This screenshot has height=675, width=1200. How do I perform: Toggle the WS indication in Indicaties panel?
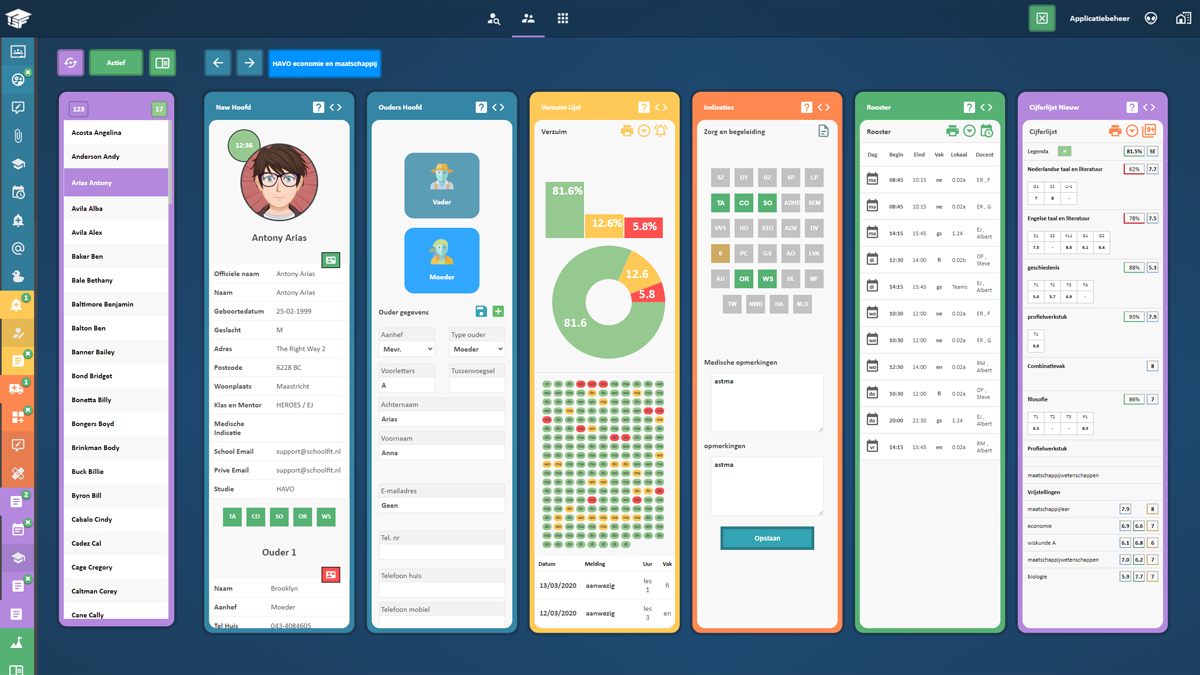click(x=767, y=279)
